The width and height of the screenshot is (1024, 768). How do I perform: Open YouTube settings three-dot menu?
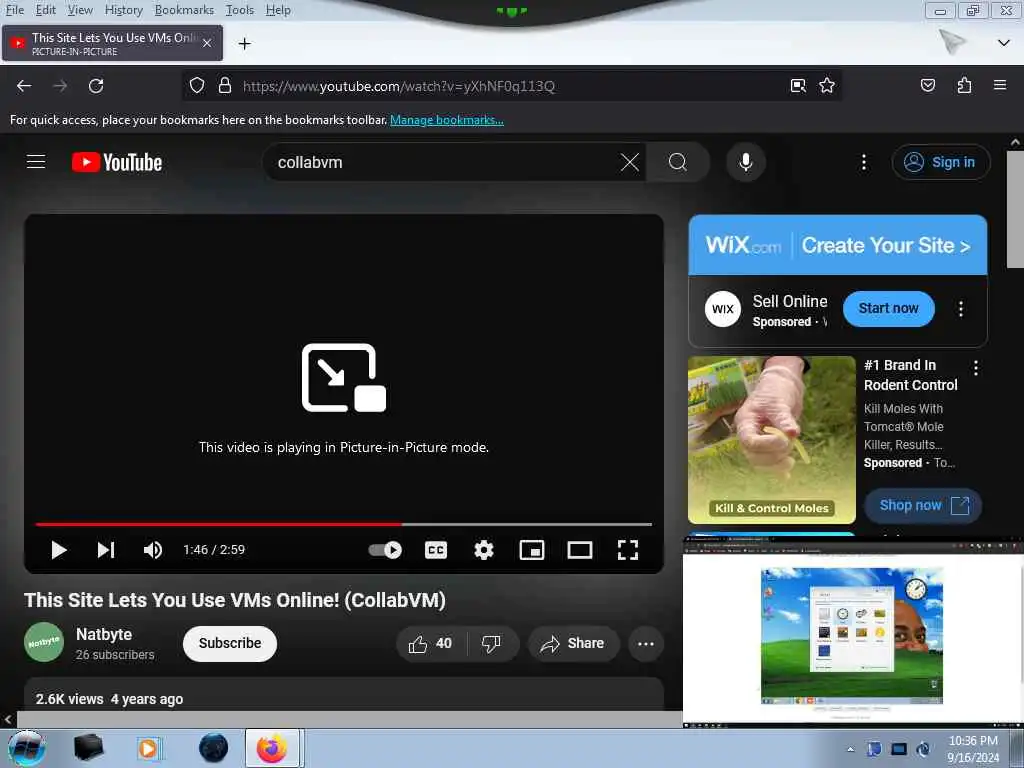863,162
